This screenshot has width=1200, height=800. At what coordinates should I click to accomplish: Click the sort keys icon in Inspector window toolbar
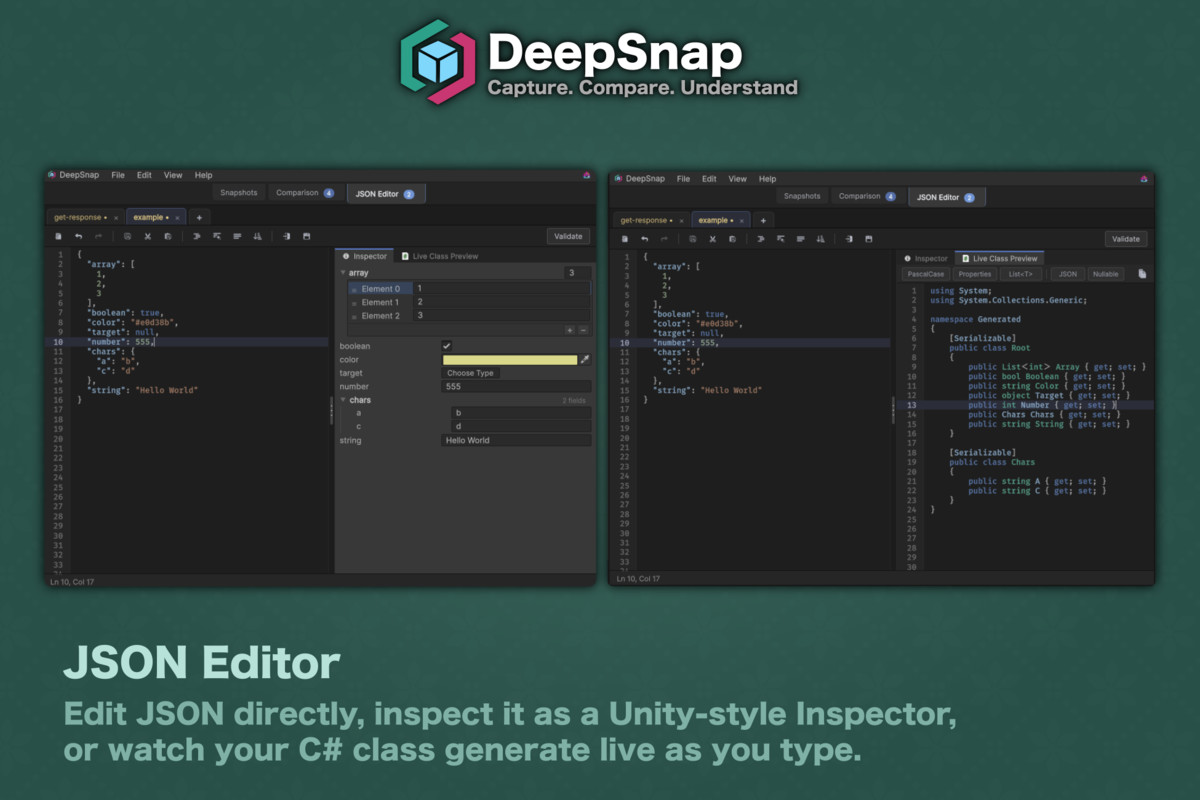257,236
